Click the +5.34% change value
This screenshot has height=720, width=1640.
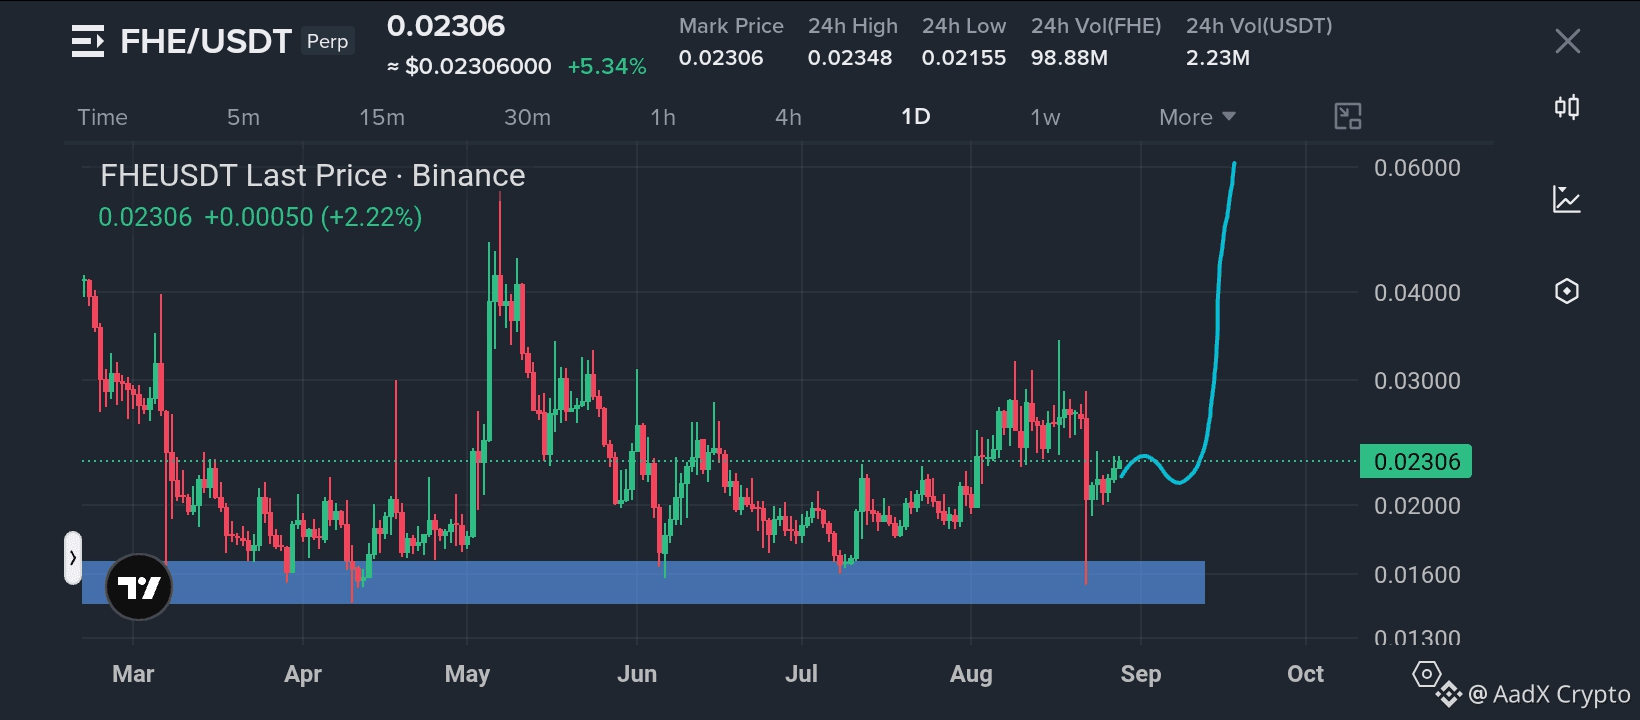point(607,67)
